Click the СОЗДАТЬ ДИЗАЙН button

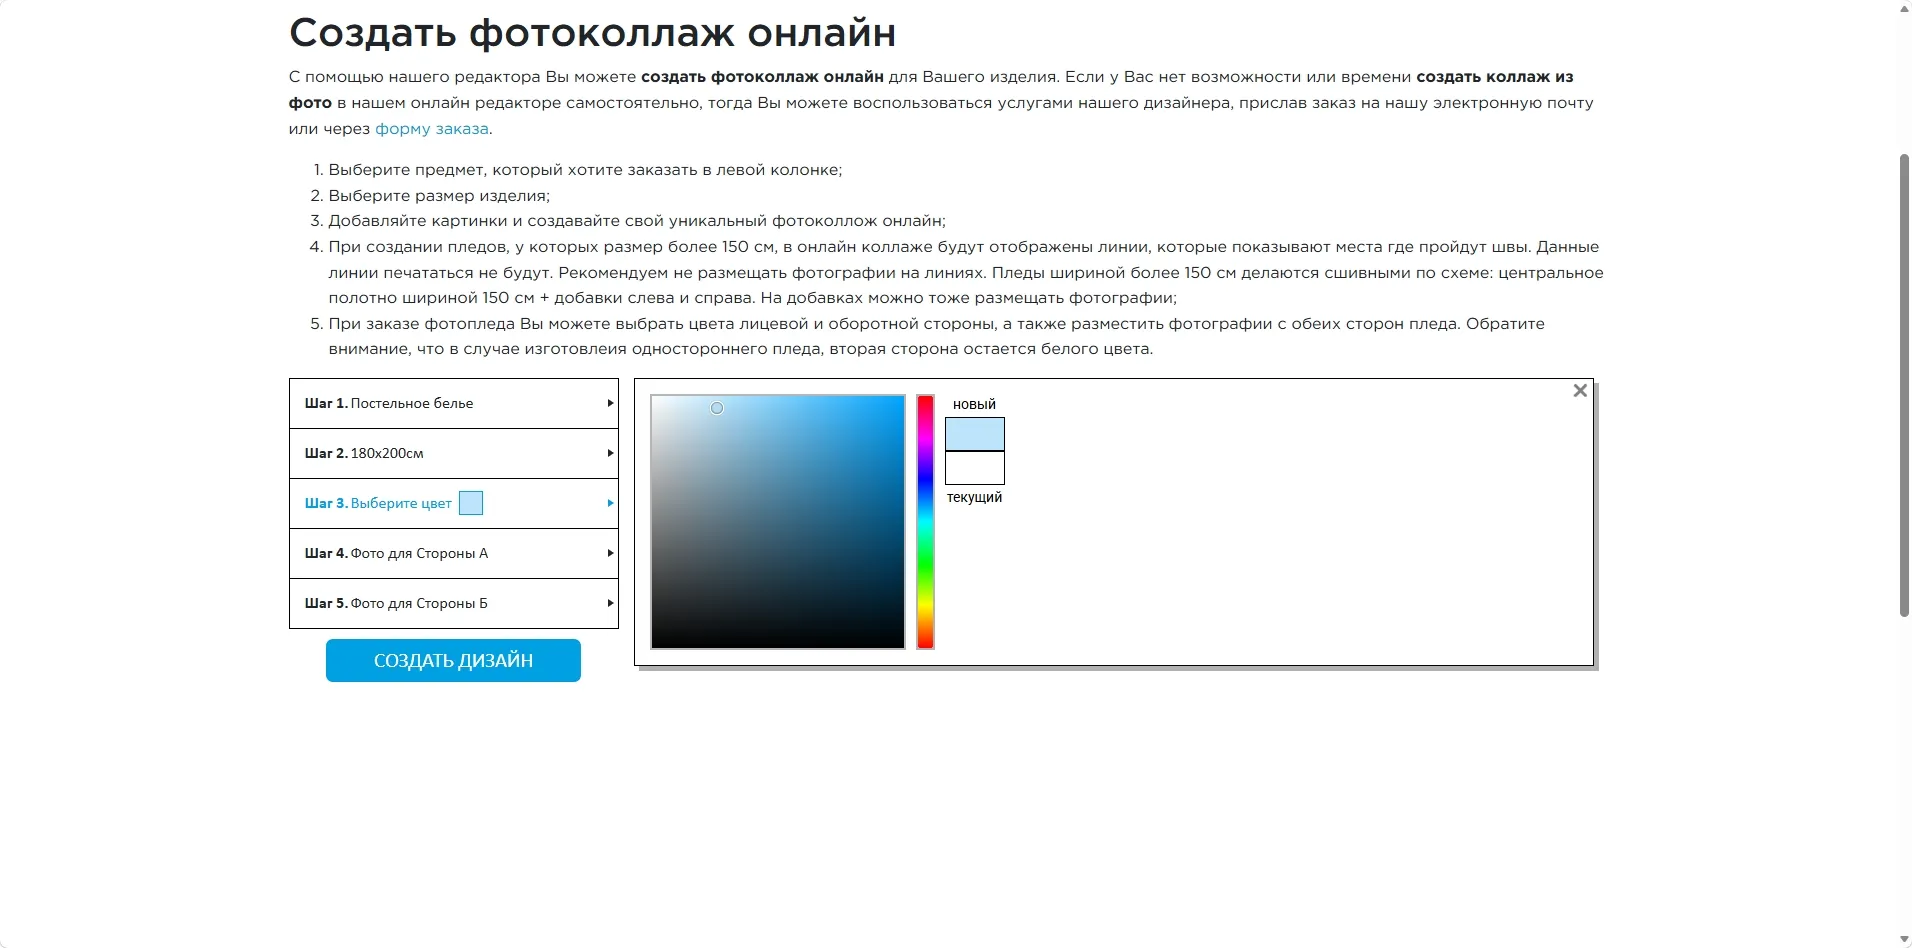(x=453, y=660)
